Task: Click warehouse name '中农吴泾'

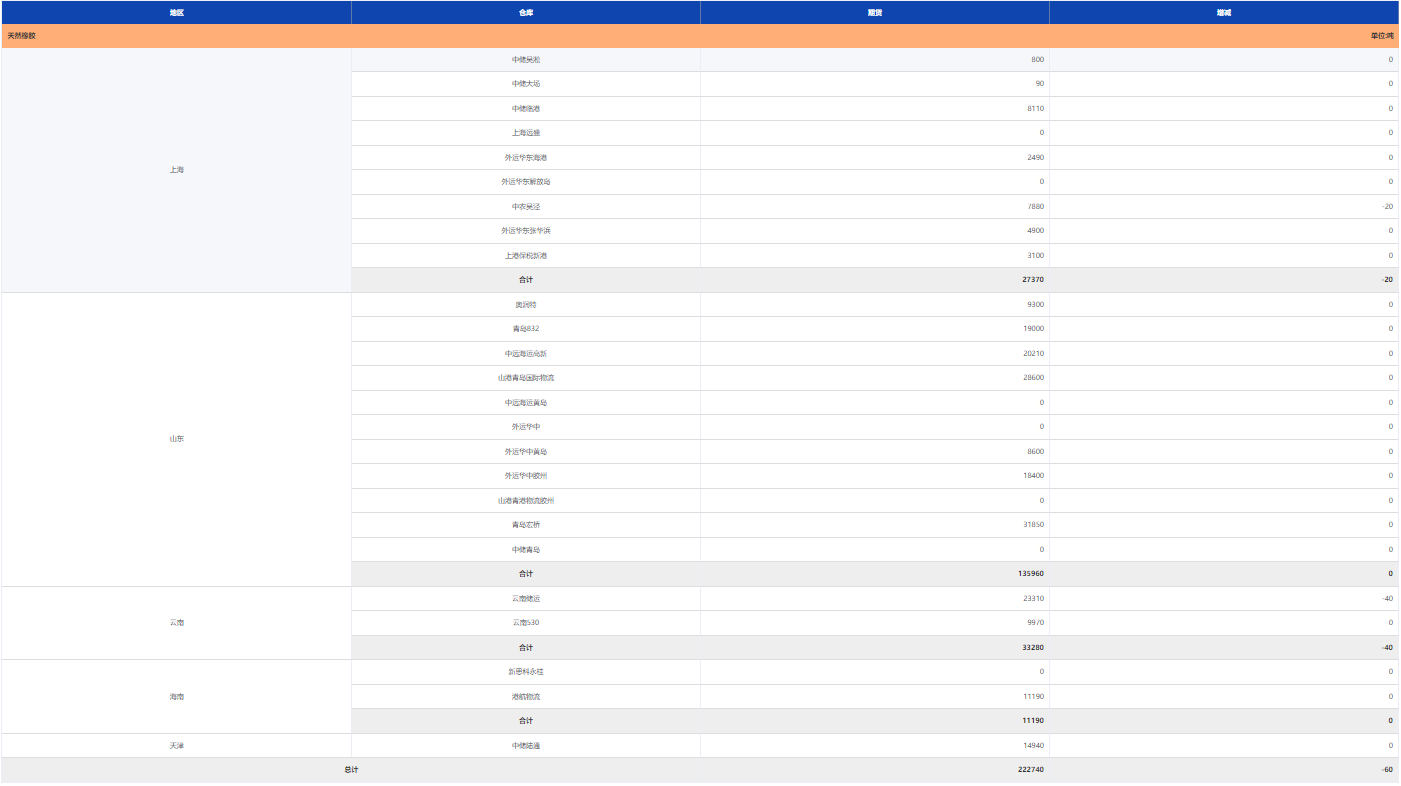Action: coord(526,206)
